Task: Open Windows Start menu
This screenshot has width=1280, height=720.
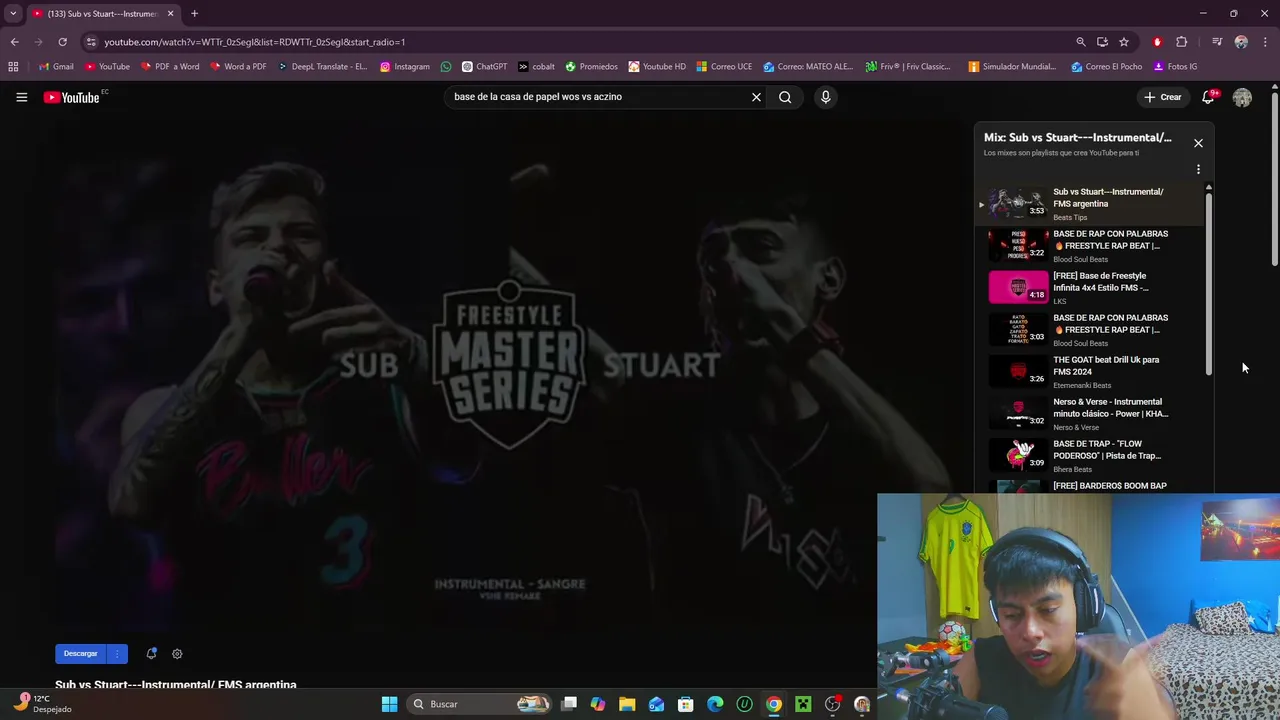Action: point(389,704)
